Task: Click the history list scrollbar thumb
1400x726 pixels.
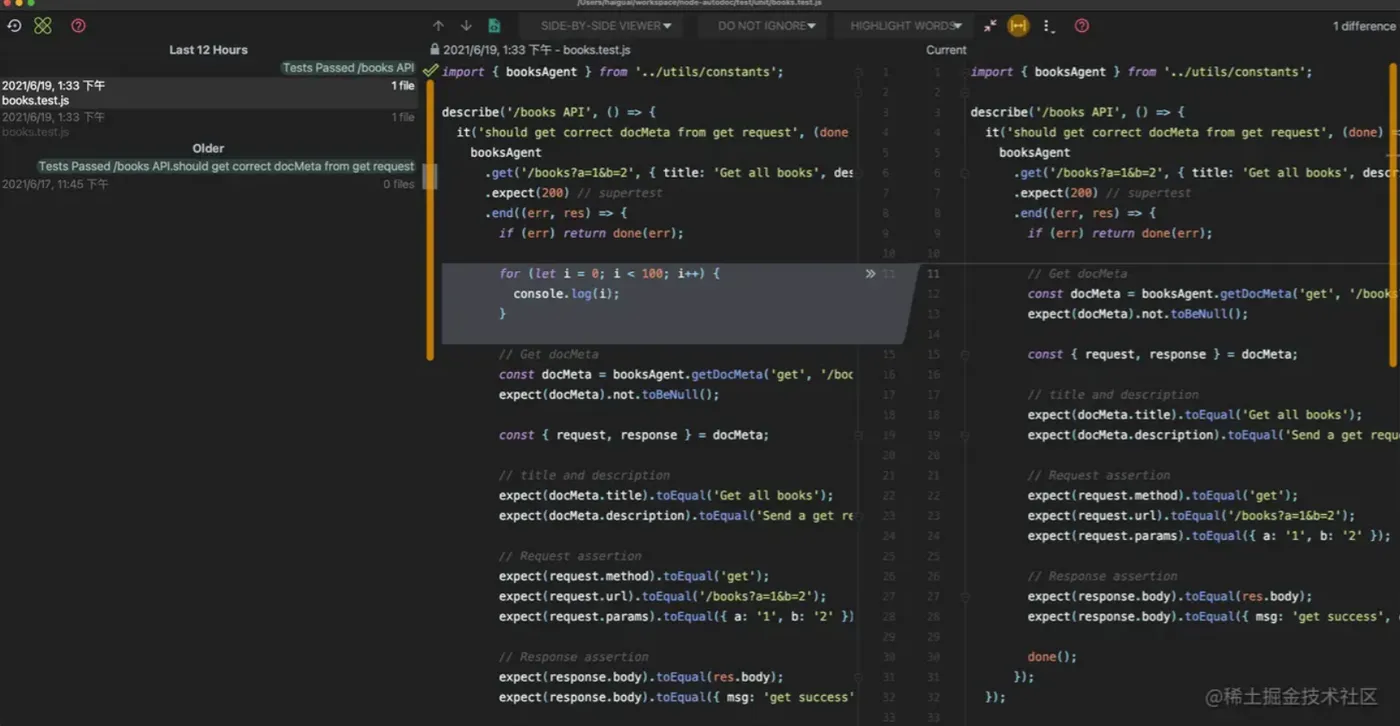Action: tap(429, 176)
